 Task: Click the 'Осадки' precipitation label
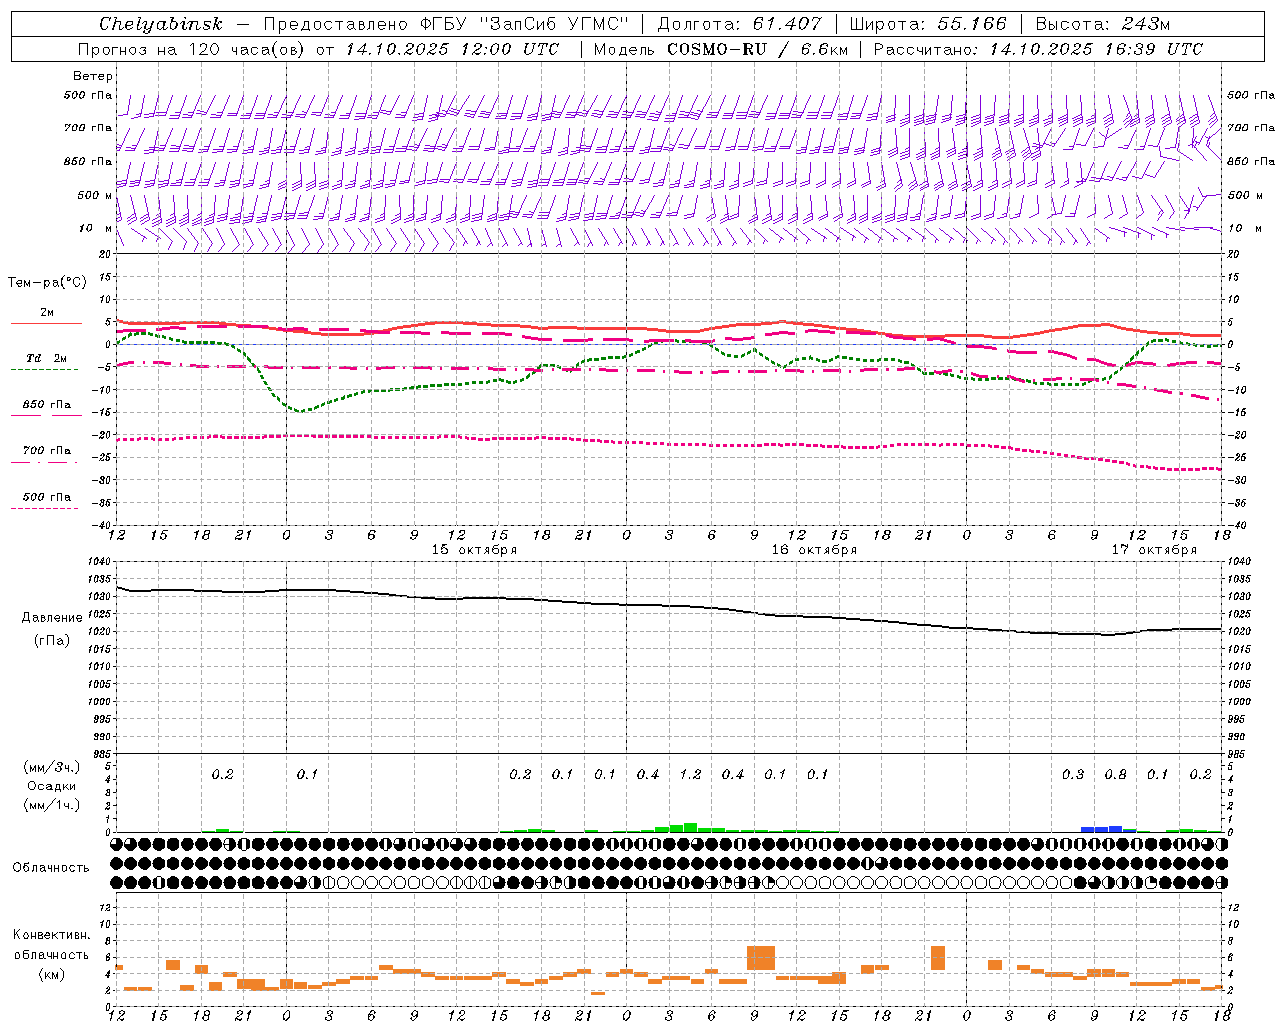[52, 786]
